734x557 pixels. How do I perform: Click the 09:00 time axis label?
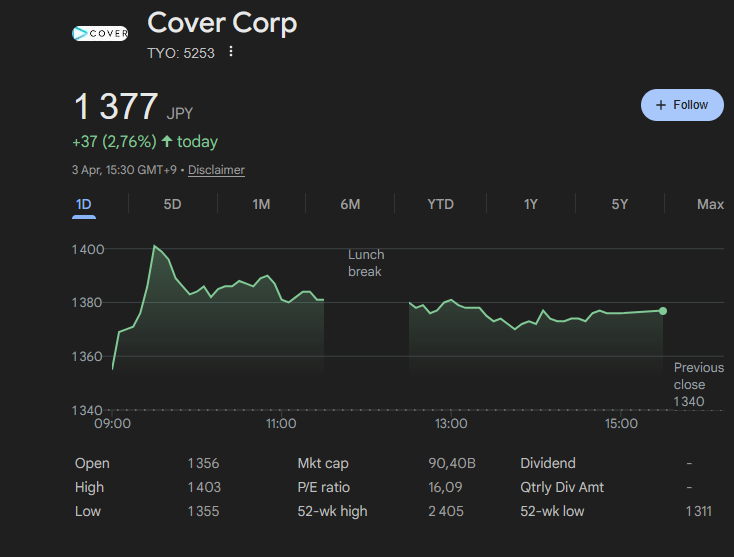point(112,424)
